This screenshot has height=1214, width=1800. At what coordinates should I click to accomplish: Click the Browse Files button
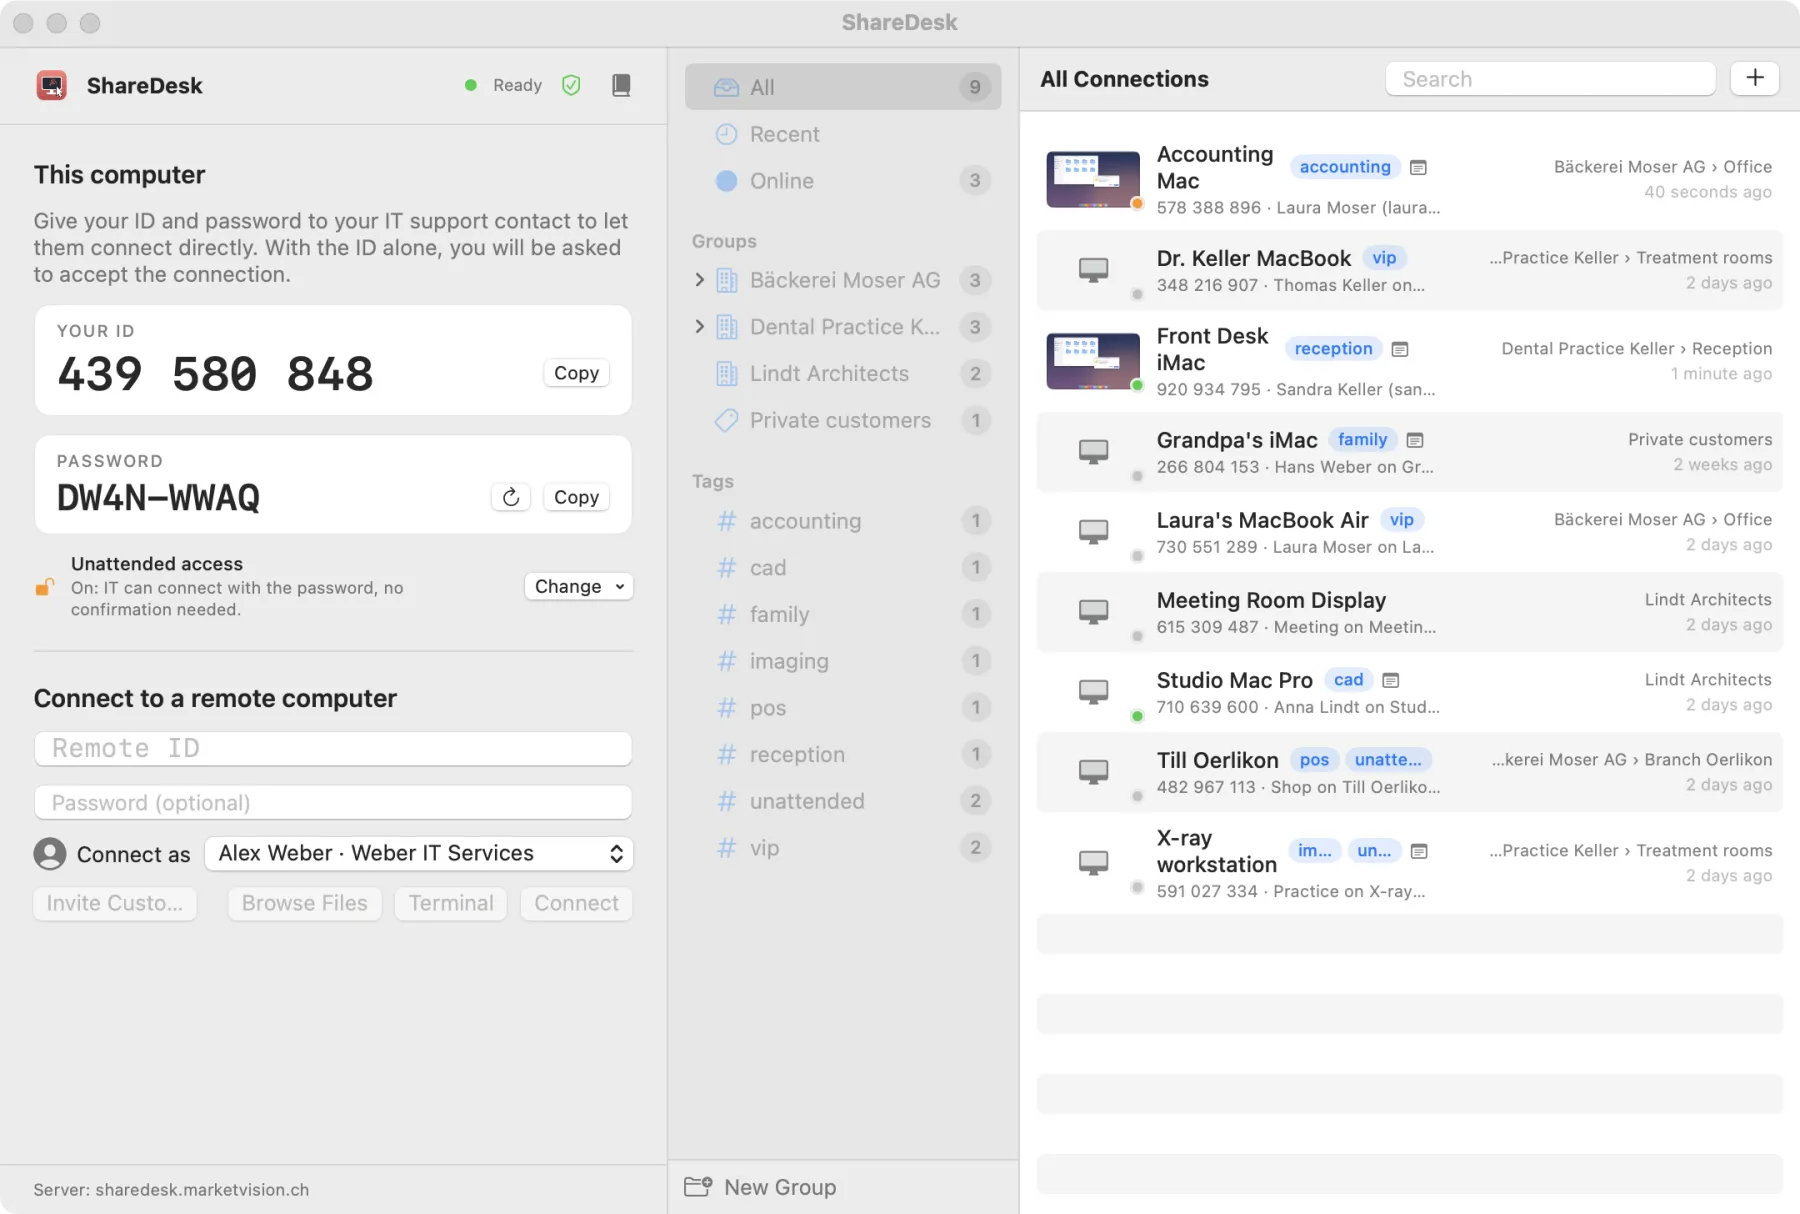[x=304, y=903]
